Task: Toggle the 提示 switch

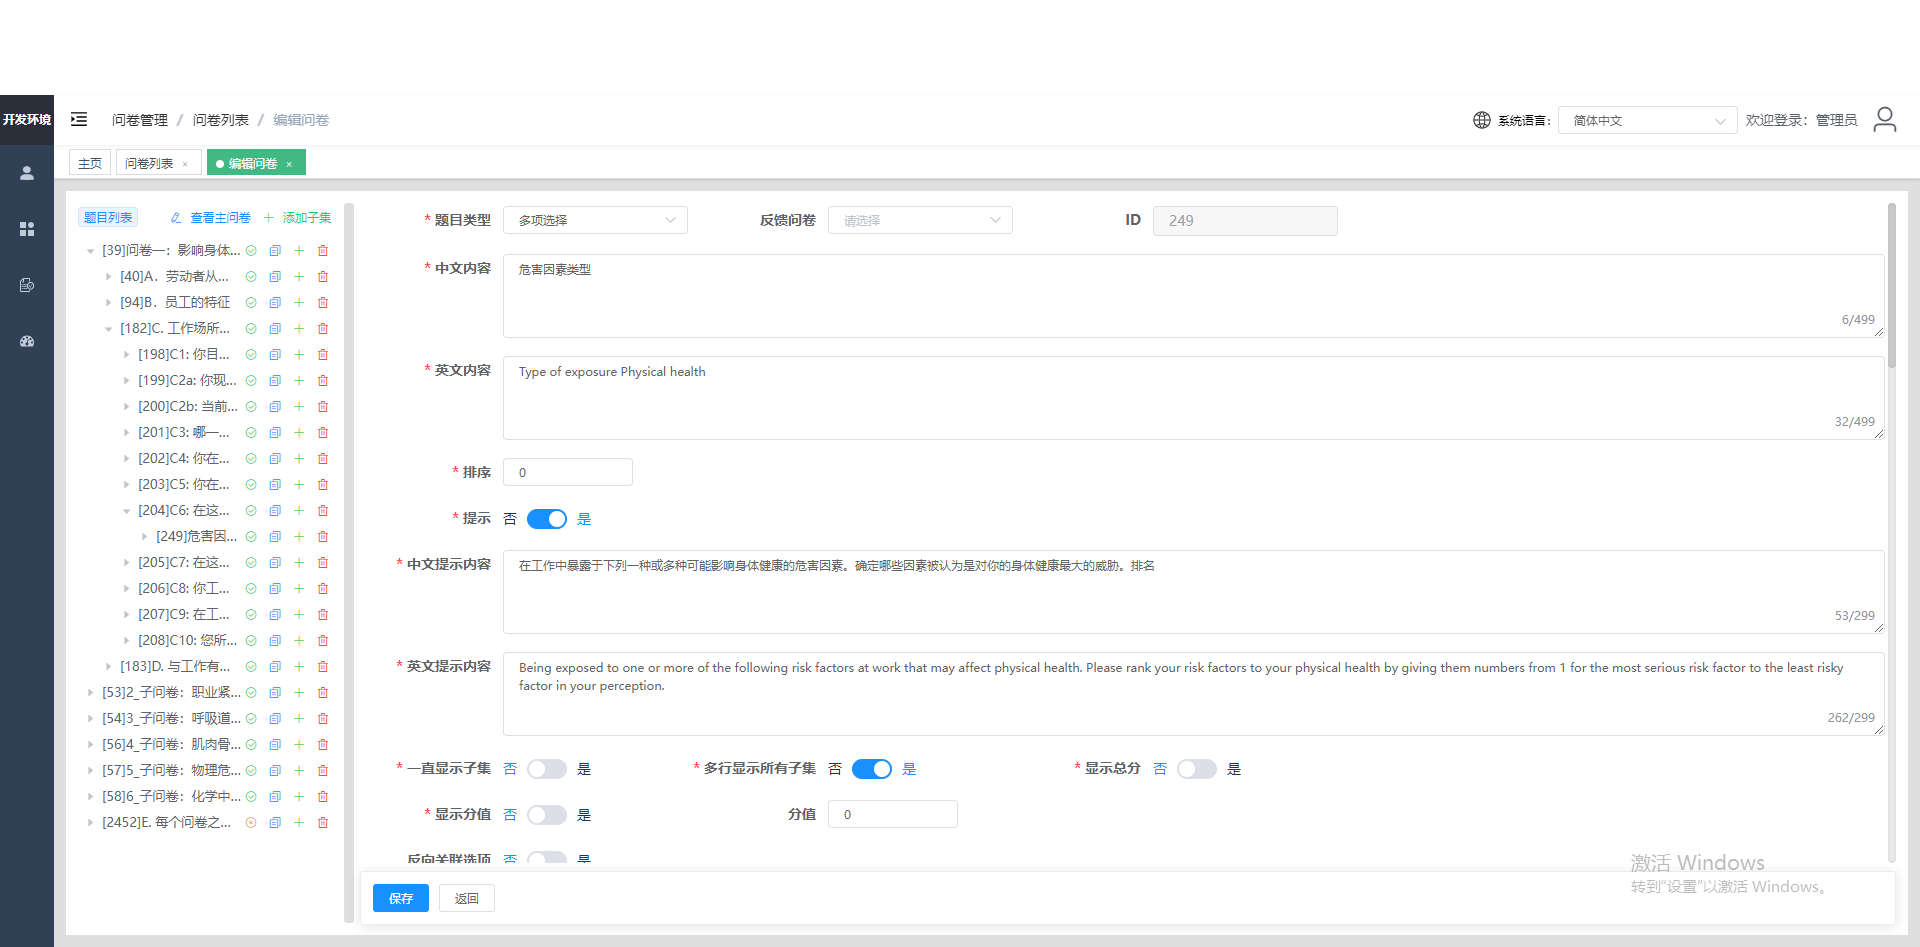Action: [x=547, y=519]
